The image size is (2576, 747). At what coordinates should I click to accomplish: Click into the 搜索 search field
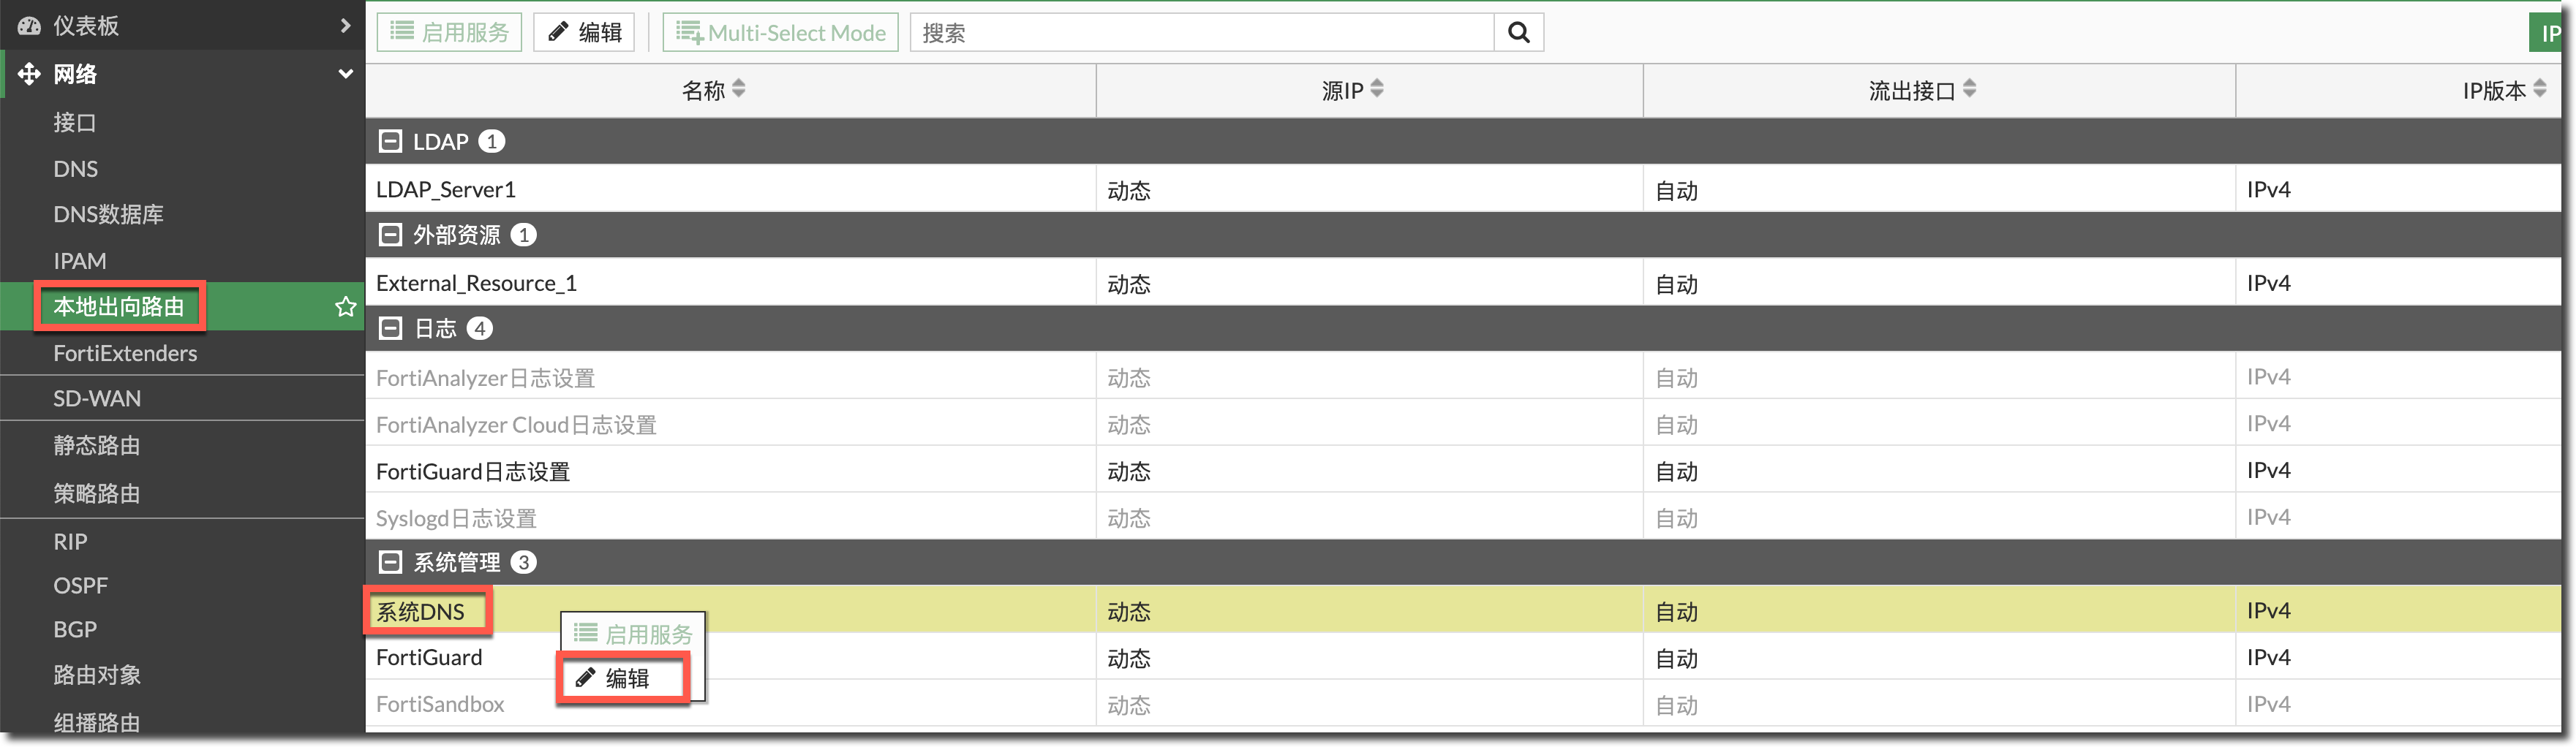pyautogui.click(x=1200, y=33)
